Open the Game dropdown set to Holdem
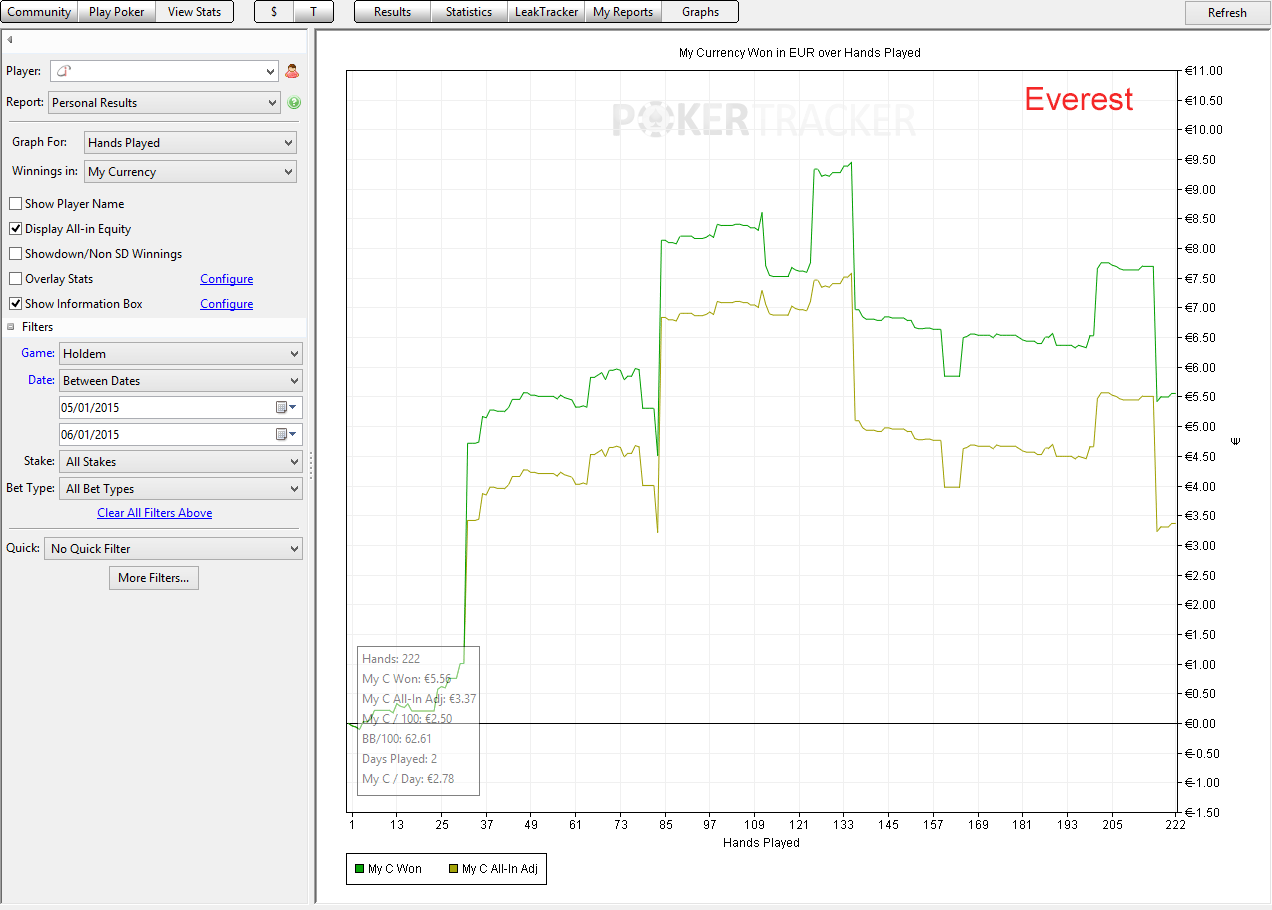The width and height of the screenshot is (1272, 910). 181,353
